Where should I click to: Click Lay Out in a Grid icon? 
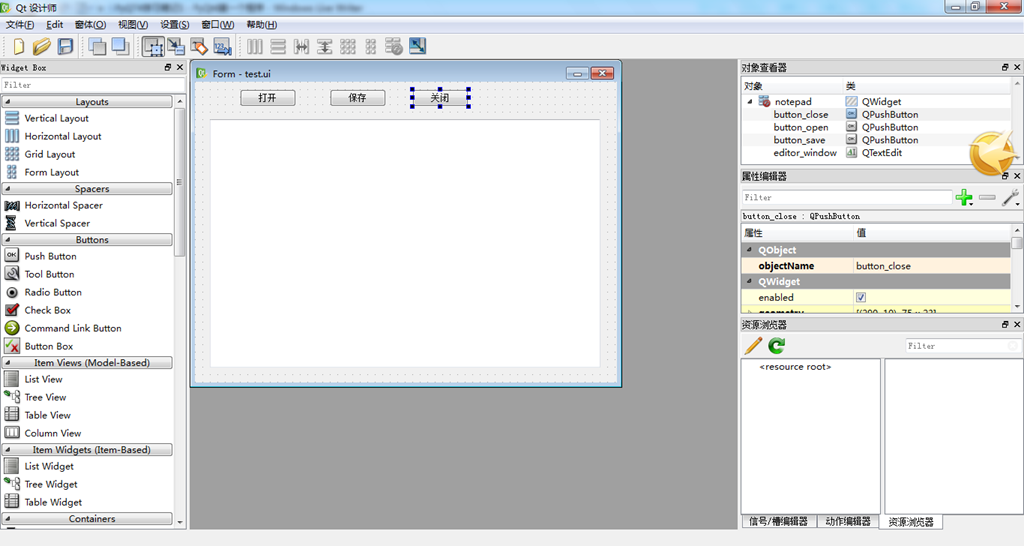[348, 46]
